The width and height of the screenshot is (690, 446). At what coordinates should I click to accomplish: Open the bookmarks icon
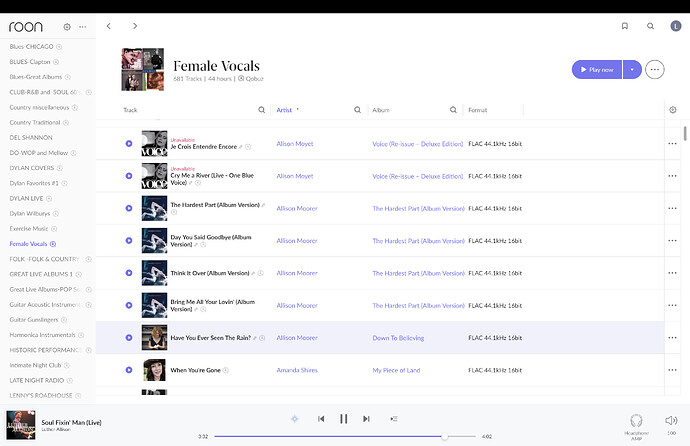[624, 26]
